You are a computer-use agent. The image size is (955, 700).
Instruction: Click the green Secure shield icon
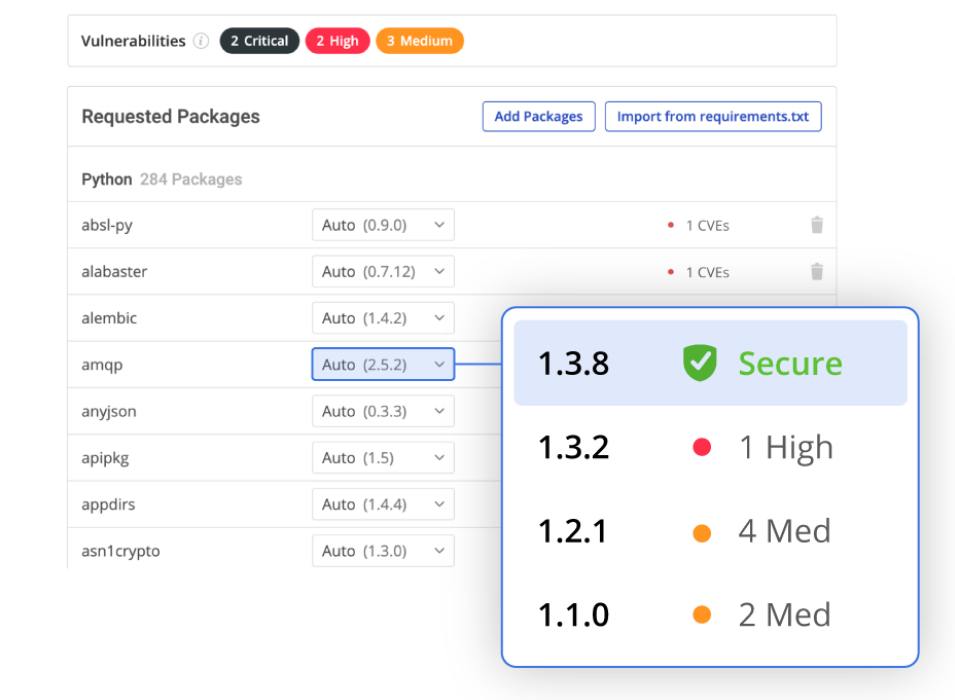pos(699,363)
